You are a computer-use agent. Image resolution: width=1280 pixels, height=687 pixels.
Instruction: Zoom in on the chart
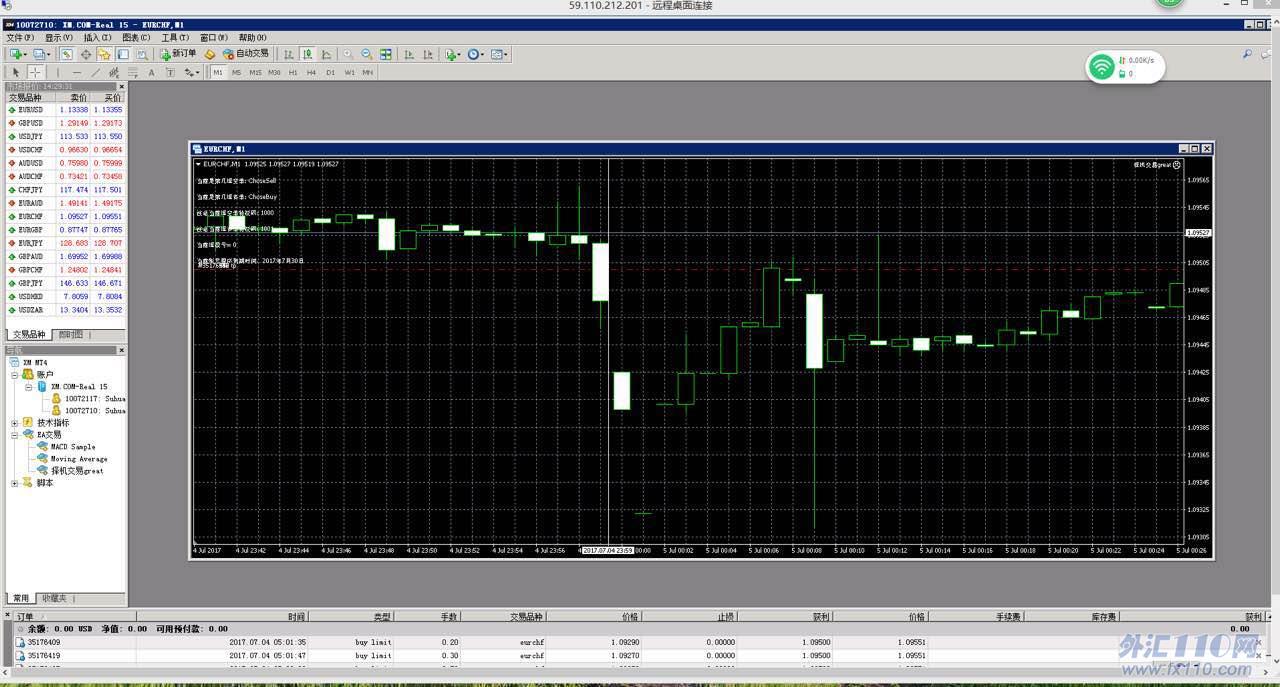(348, 54)
